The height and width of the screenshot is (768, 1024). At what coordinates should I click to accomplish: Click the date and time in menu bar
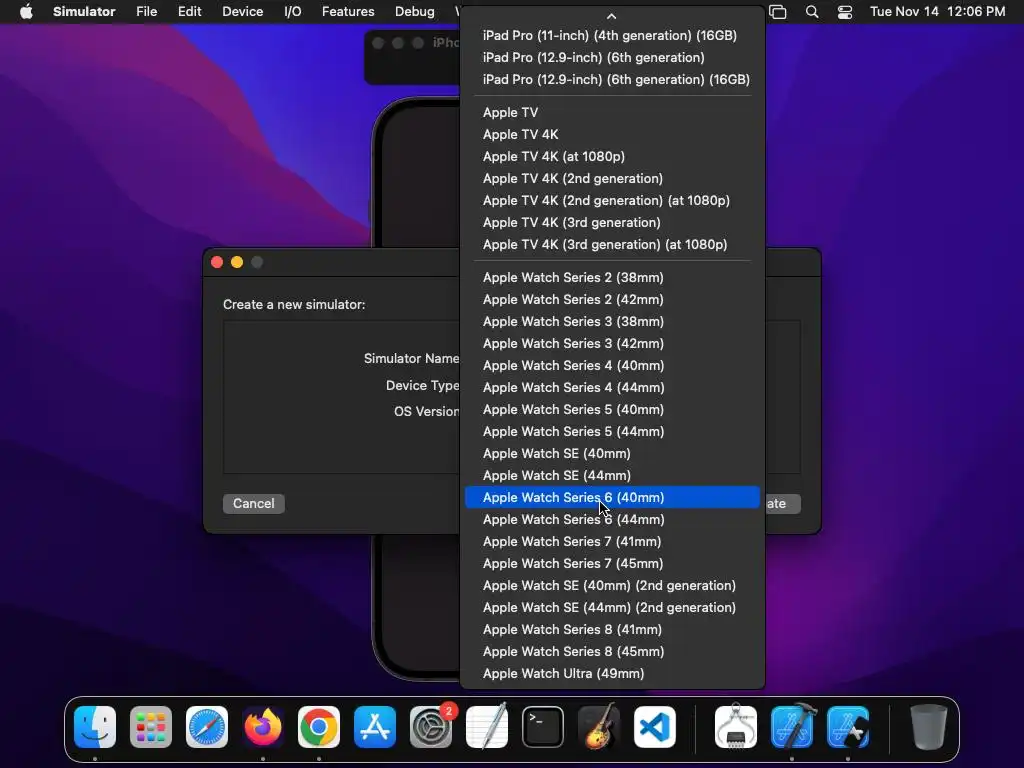click(x=937, y=11)
